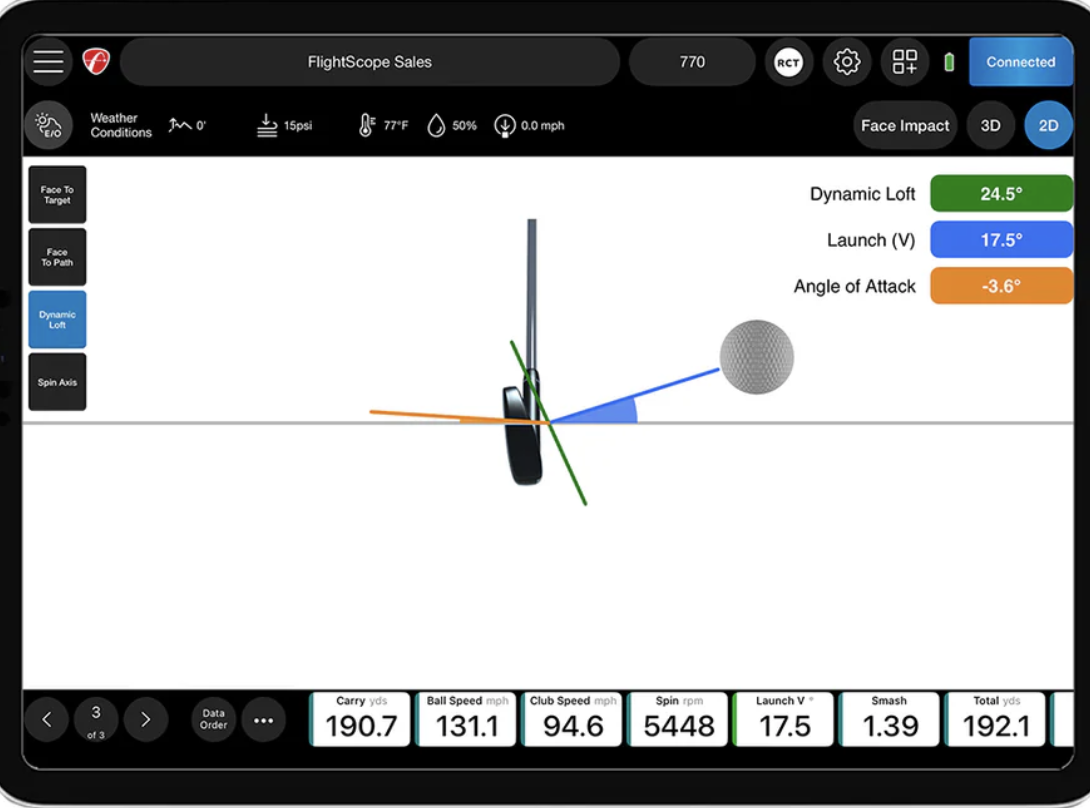Select the Face To Path tab
1090x808 pixels.
(57, 257)
